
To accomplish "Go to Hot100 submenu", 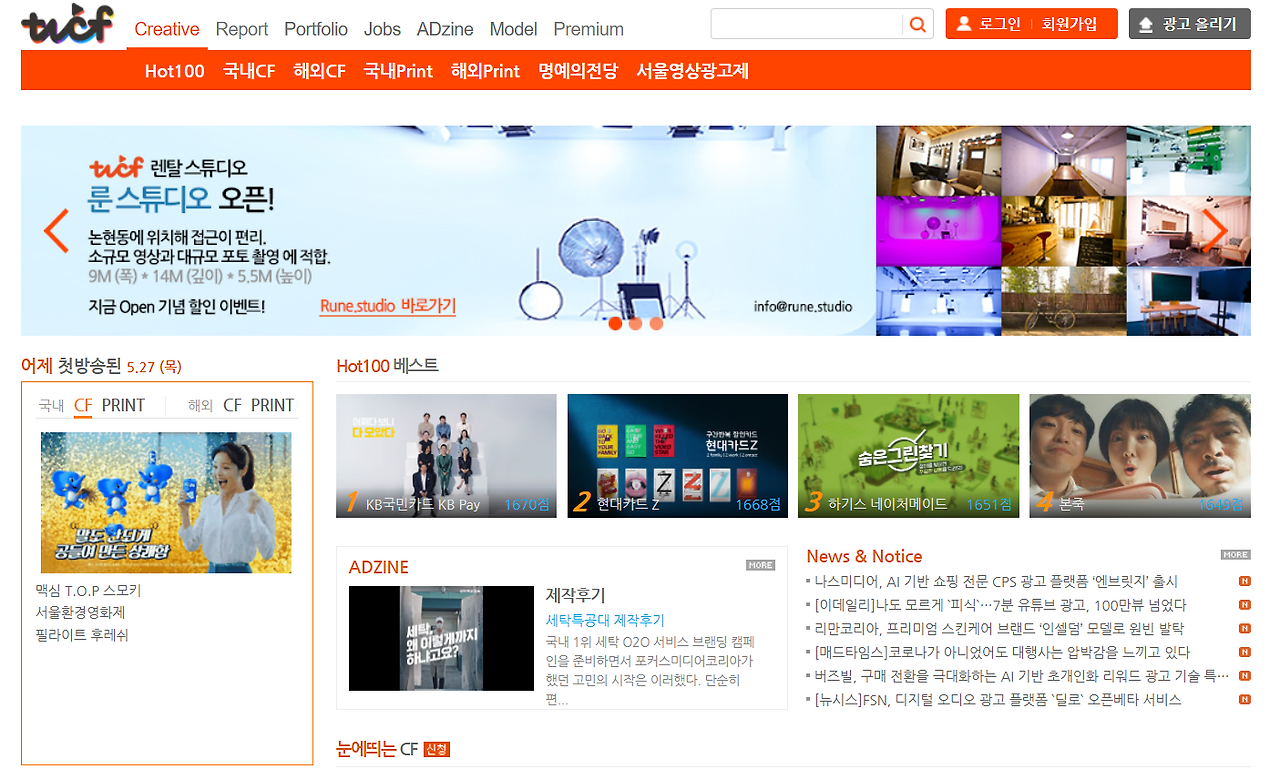I will click(x=175, y=71).
